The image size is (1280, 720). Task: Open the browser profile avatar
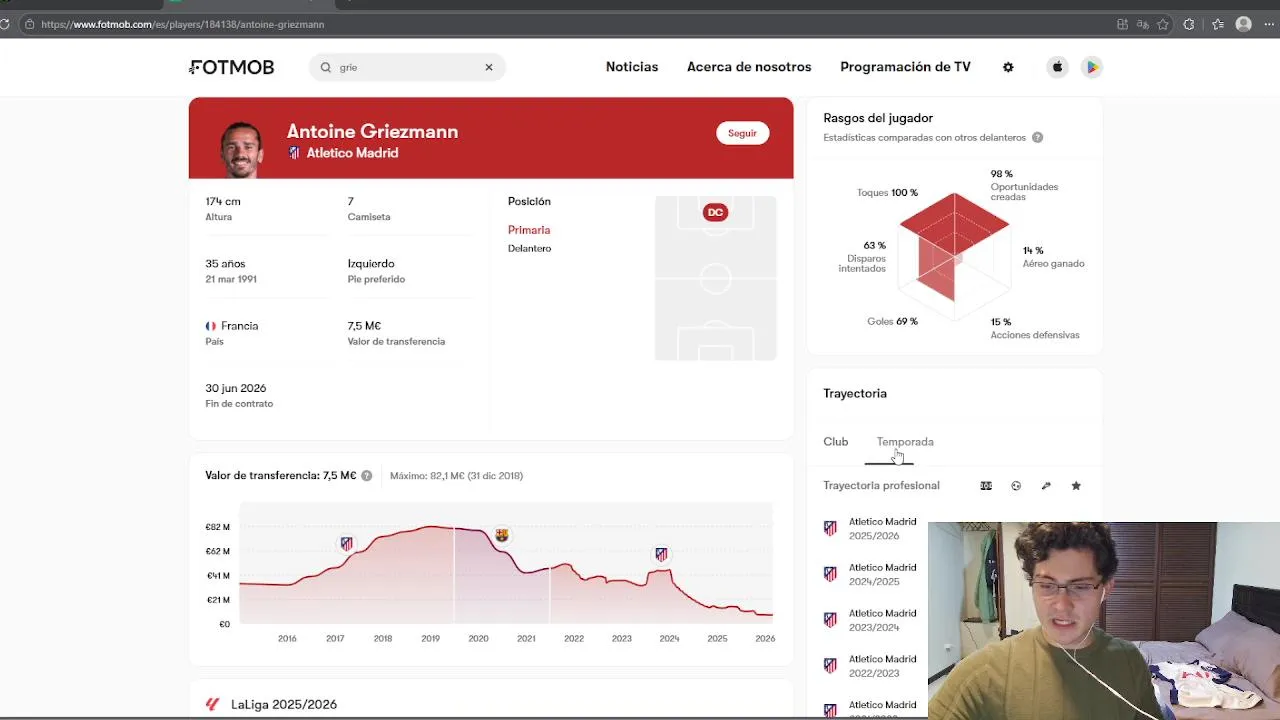1244,24
